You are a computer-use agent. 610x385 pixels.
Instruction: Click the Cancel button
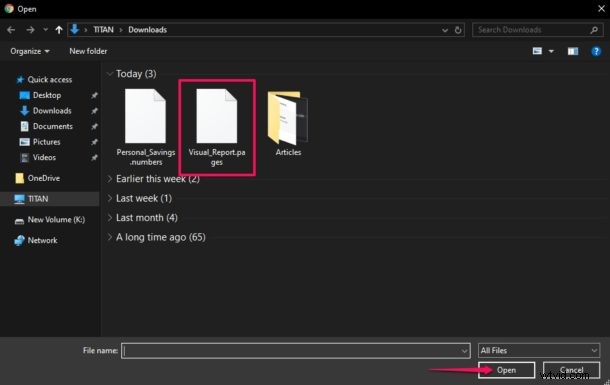click(571, 370)
